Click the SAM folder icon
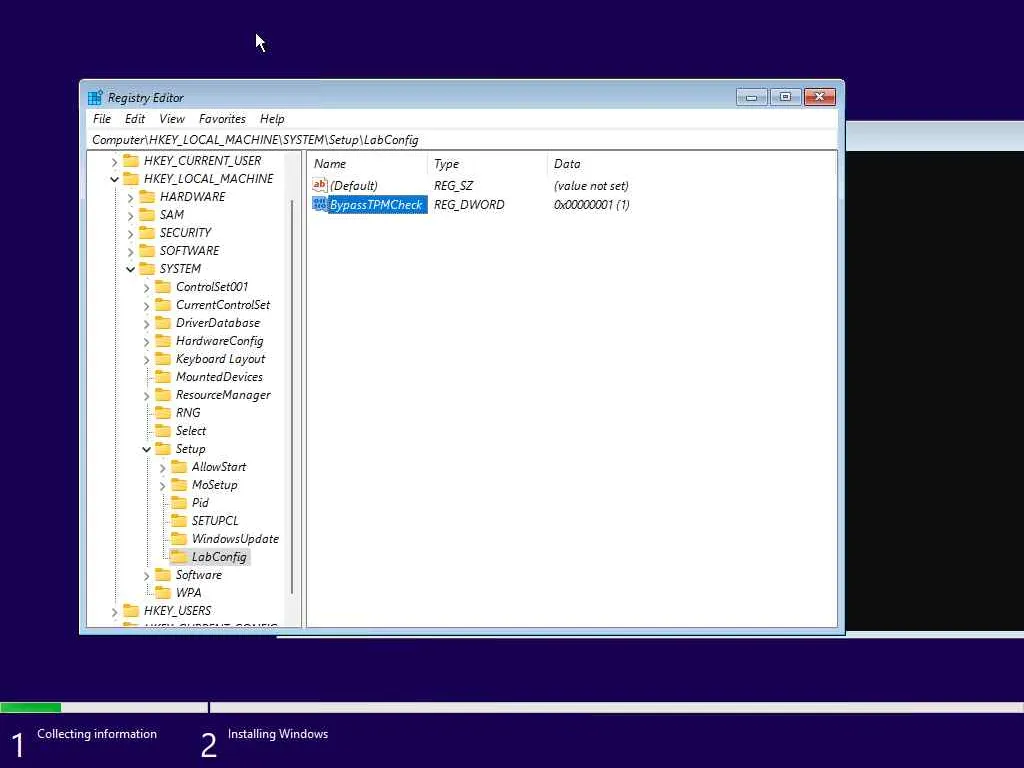 (148, 215)
